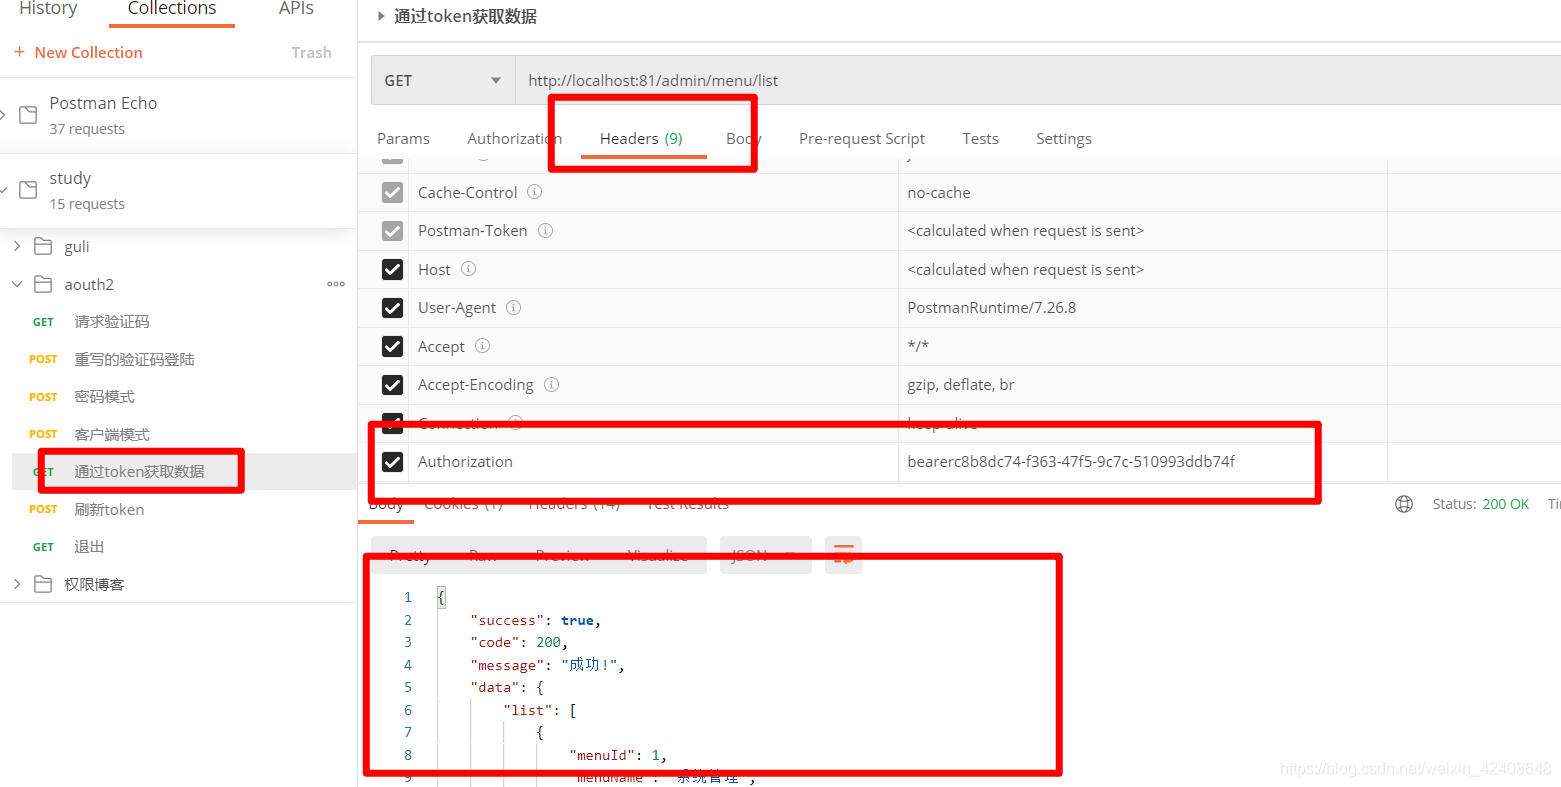Uncheck the Accept header checkbox

coord(393,346)
